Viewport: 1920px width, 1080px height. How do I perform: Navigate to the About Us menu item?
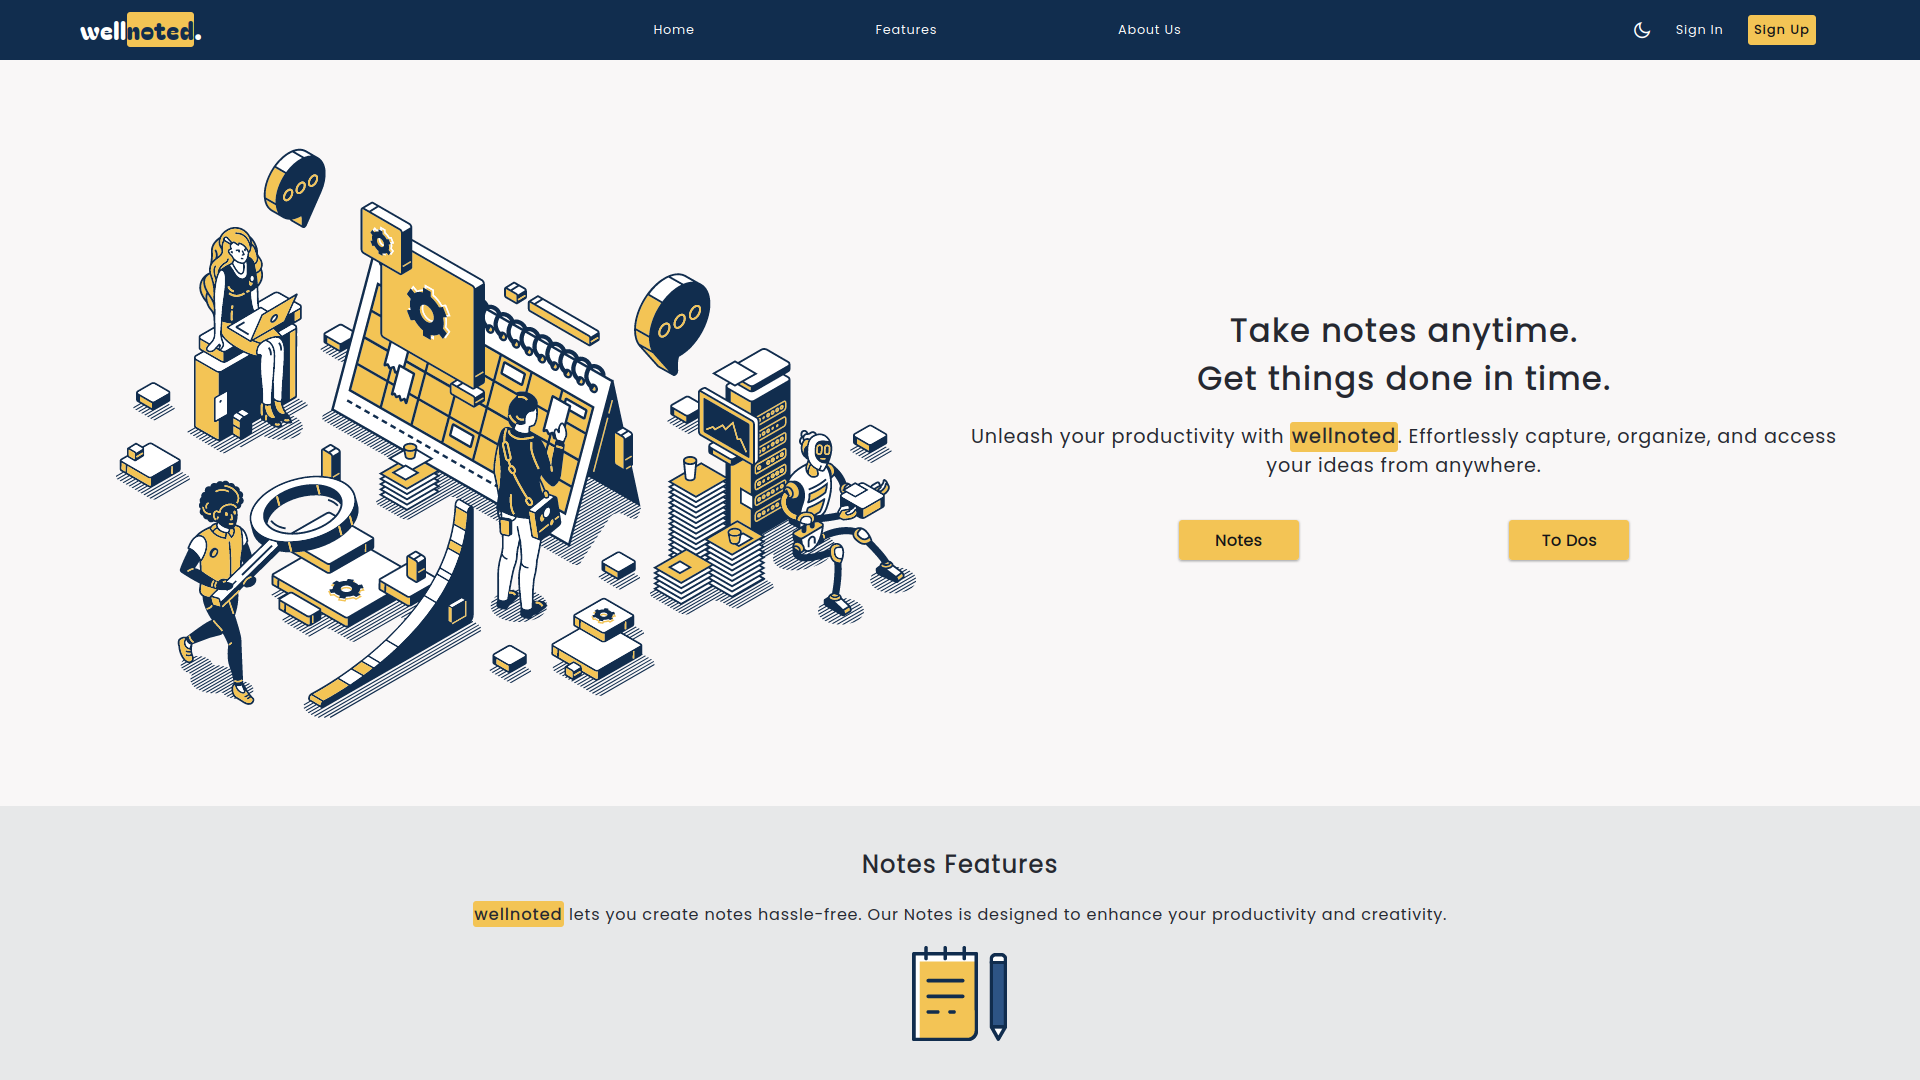(x=1149, y=29)
